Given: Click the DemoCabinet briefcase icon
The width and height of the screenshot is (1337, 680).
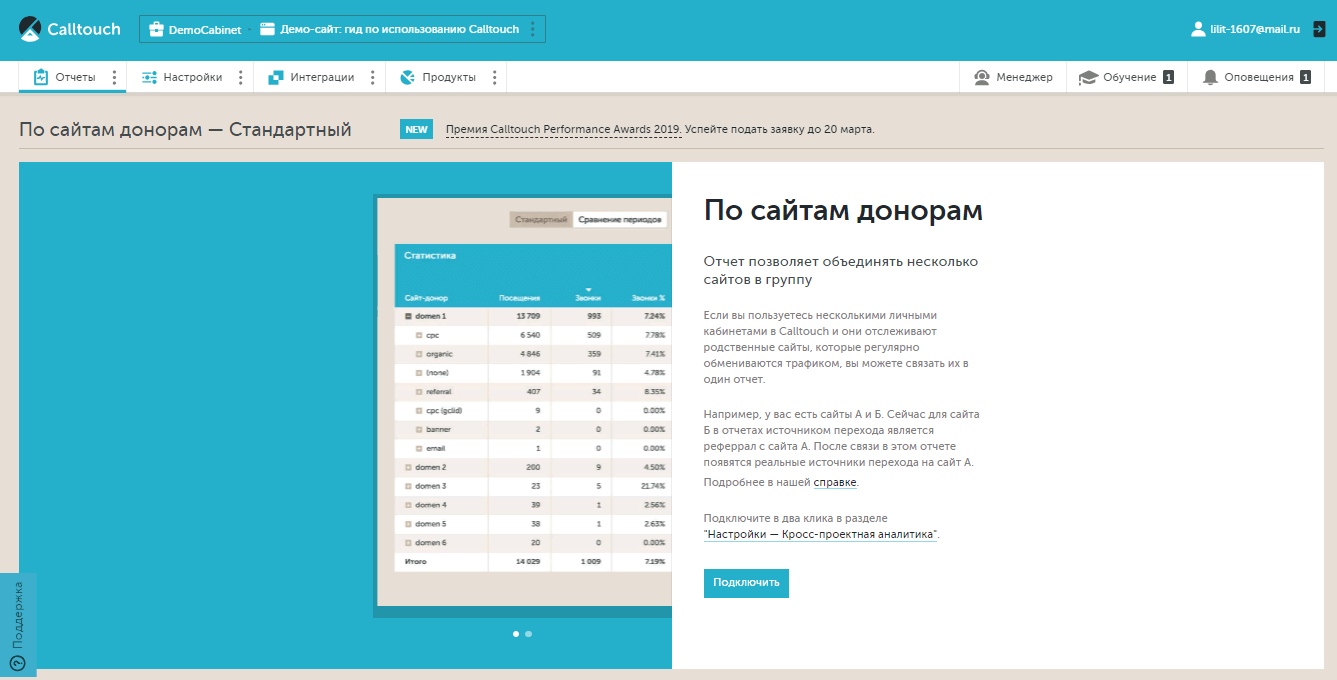Looking at the screenshot, I should coord(156,30).
